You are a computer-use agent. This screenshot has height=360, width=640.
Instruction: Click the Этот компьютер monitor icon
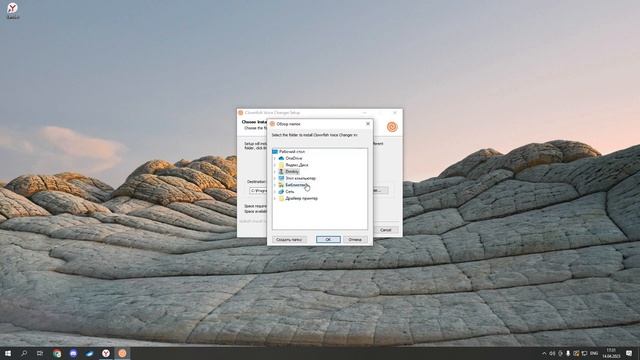tap(281, 178)
